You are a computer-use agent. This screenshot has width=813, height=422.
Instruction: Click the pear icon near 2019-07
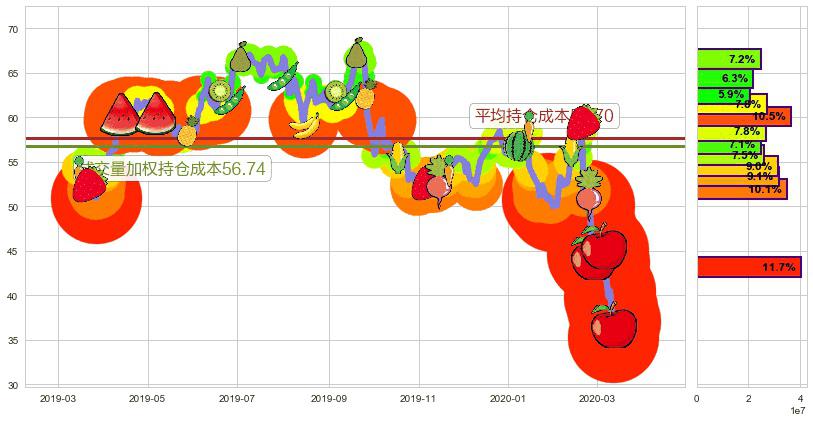point(240,58)
